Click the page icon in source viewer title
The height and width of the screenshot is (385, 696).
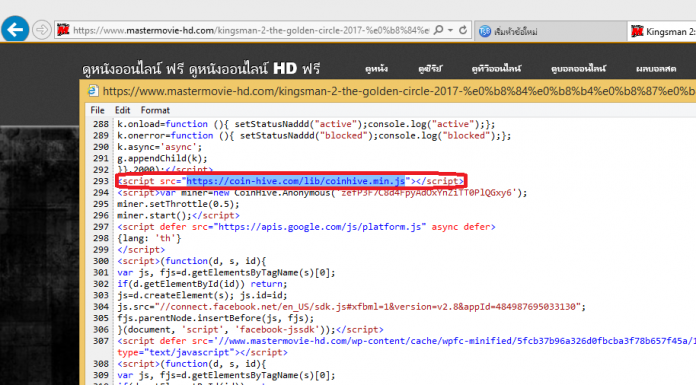[93, 91]
